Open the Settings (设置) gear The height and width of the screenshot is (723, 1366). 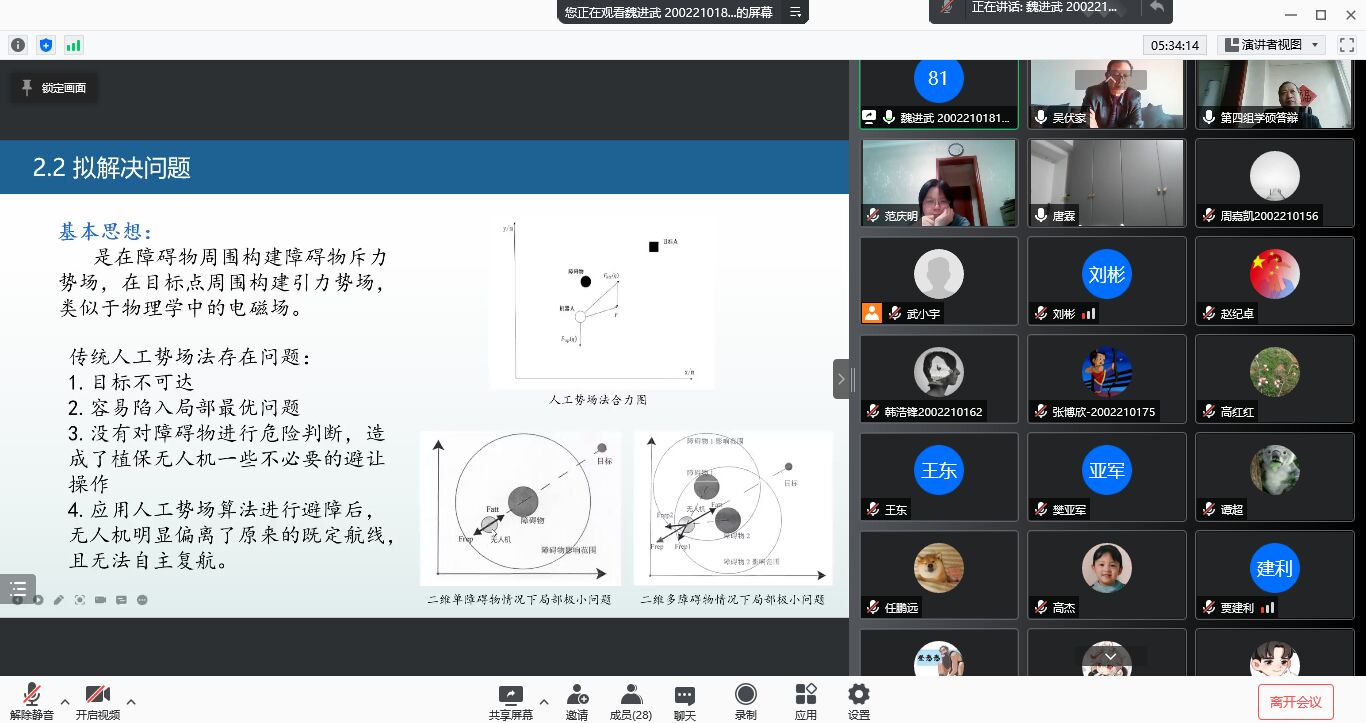tap(858, 701)
